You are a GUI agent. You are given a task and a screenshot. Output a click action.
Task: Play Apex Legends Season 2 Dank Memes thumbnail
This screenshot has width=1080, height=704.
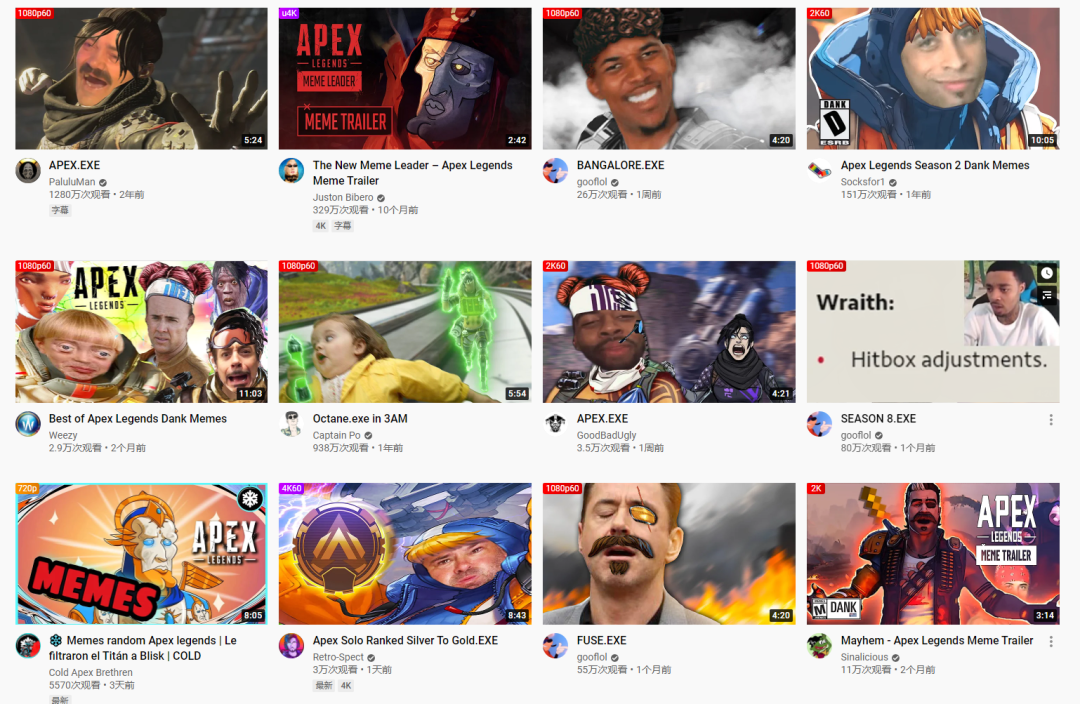pos(933,79)
